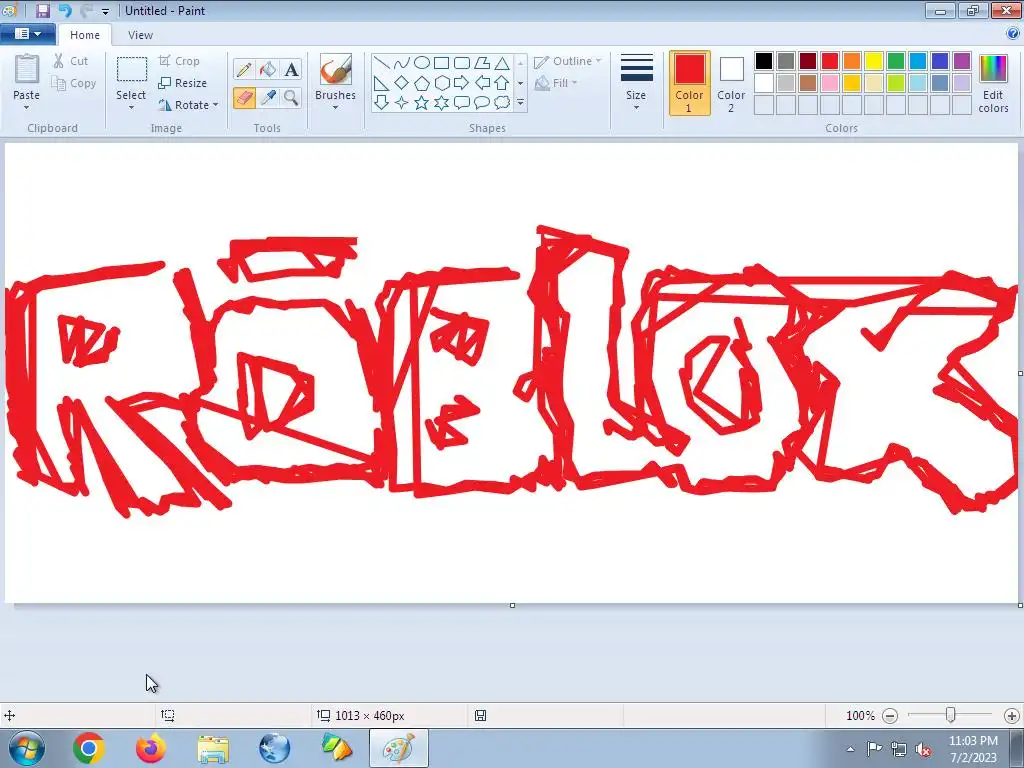Image resolution: width=1024 pixels, height=768 pixels.
Task: Pick the yellow color swatch
Action: click(x=874, y=61)
